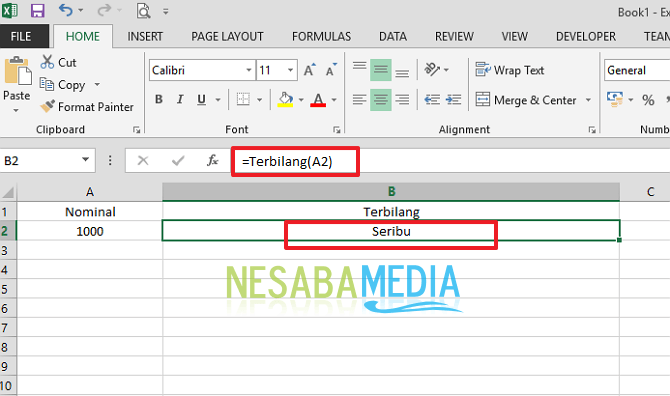Click the Copy button

coord(63,85)
